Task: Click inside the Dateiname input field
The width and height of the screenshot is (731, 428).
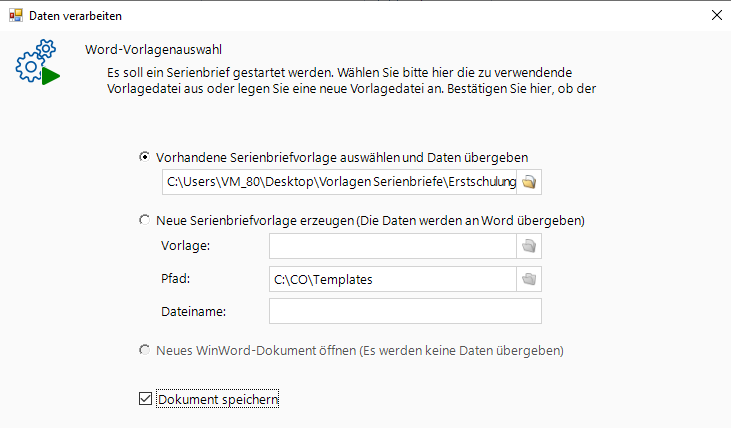Action: (405, 312)
